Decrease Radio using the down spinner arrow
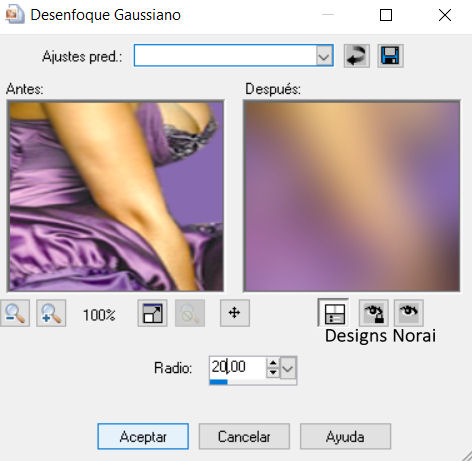 (273, 372)
